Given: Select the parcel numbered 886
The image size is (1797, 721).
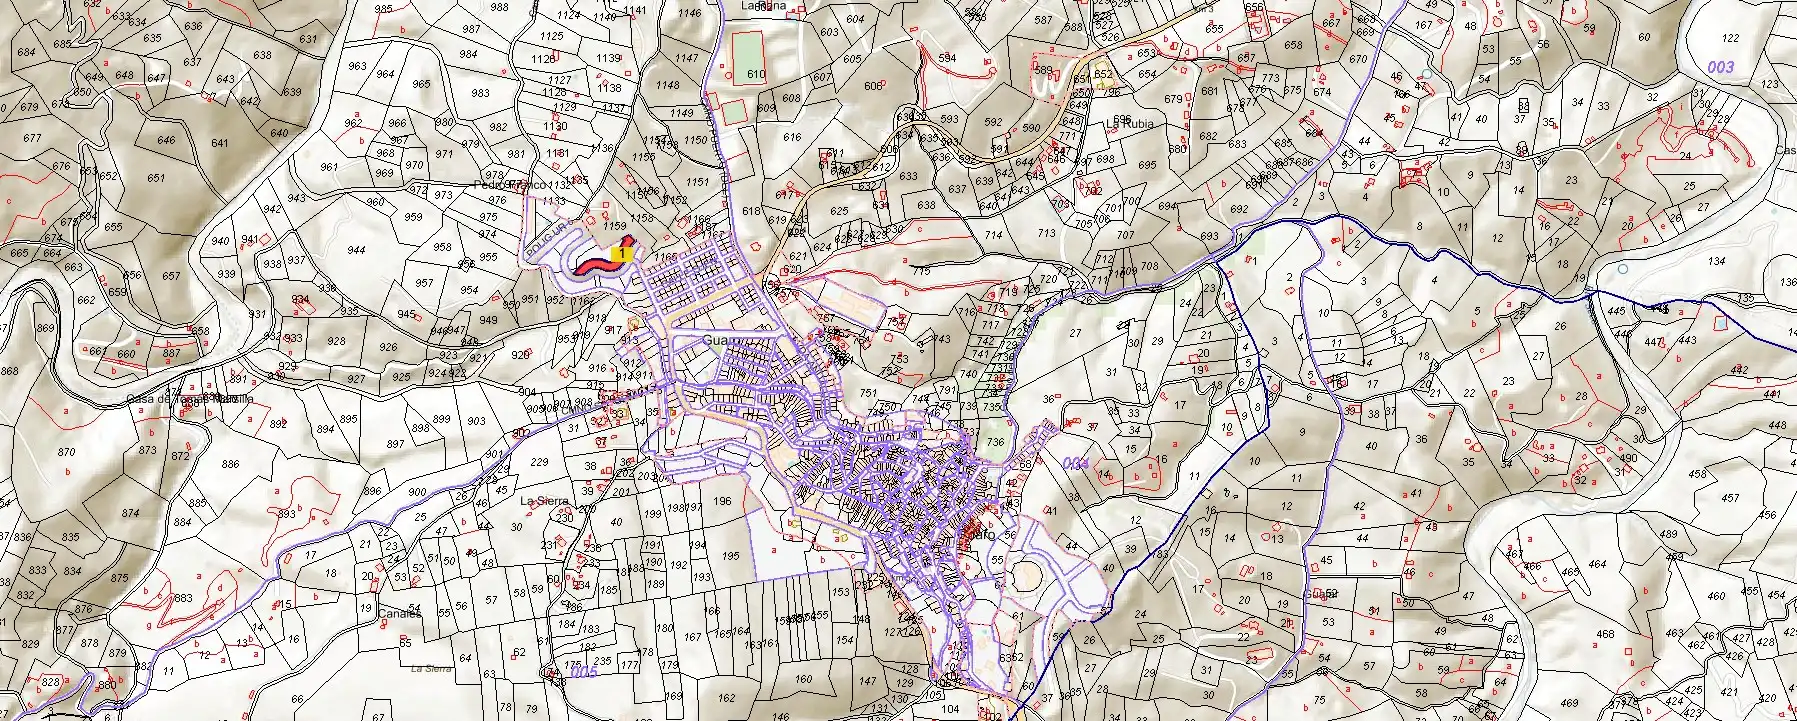Looking at the screenshot, I should tap(230, 464).
